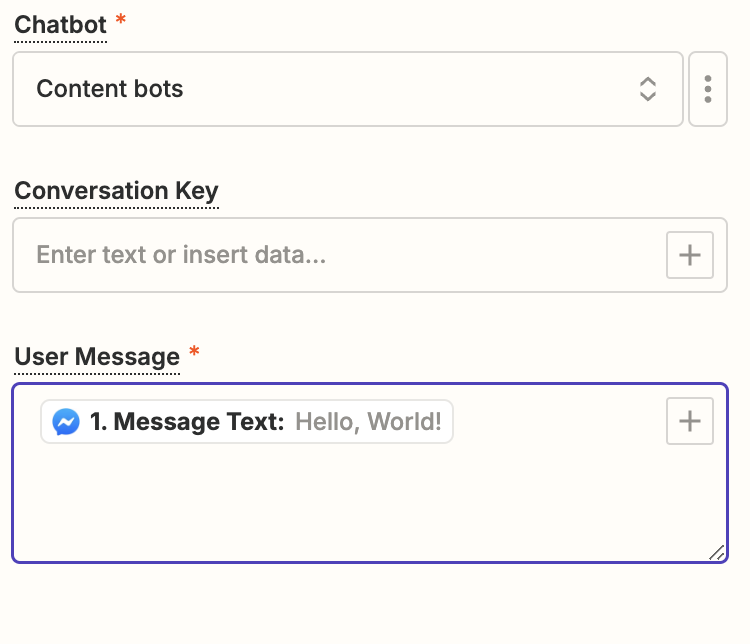
Task: Click the Messenger icon in the data pill
Action: pyautogui.click(x=66, y=422)
